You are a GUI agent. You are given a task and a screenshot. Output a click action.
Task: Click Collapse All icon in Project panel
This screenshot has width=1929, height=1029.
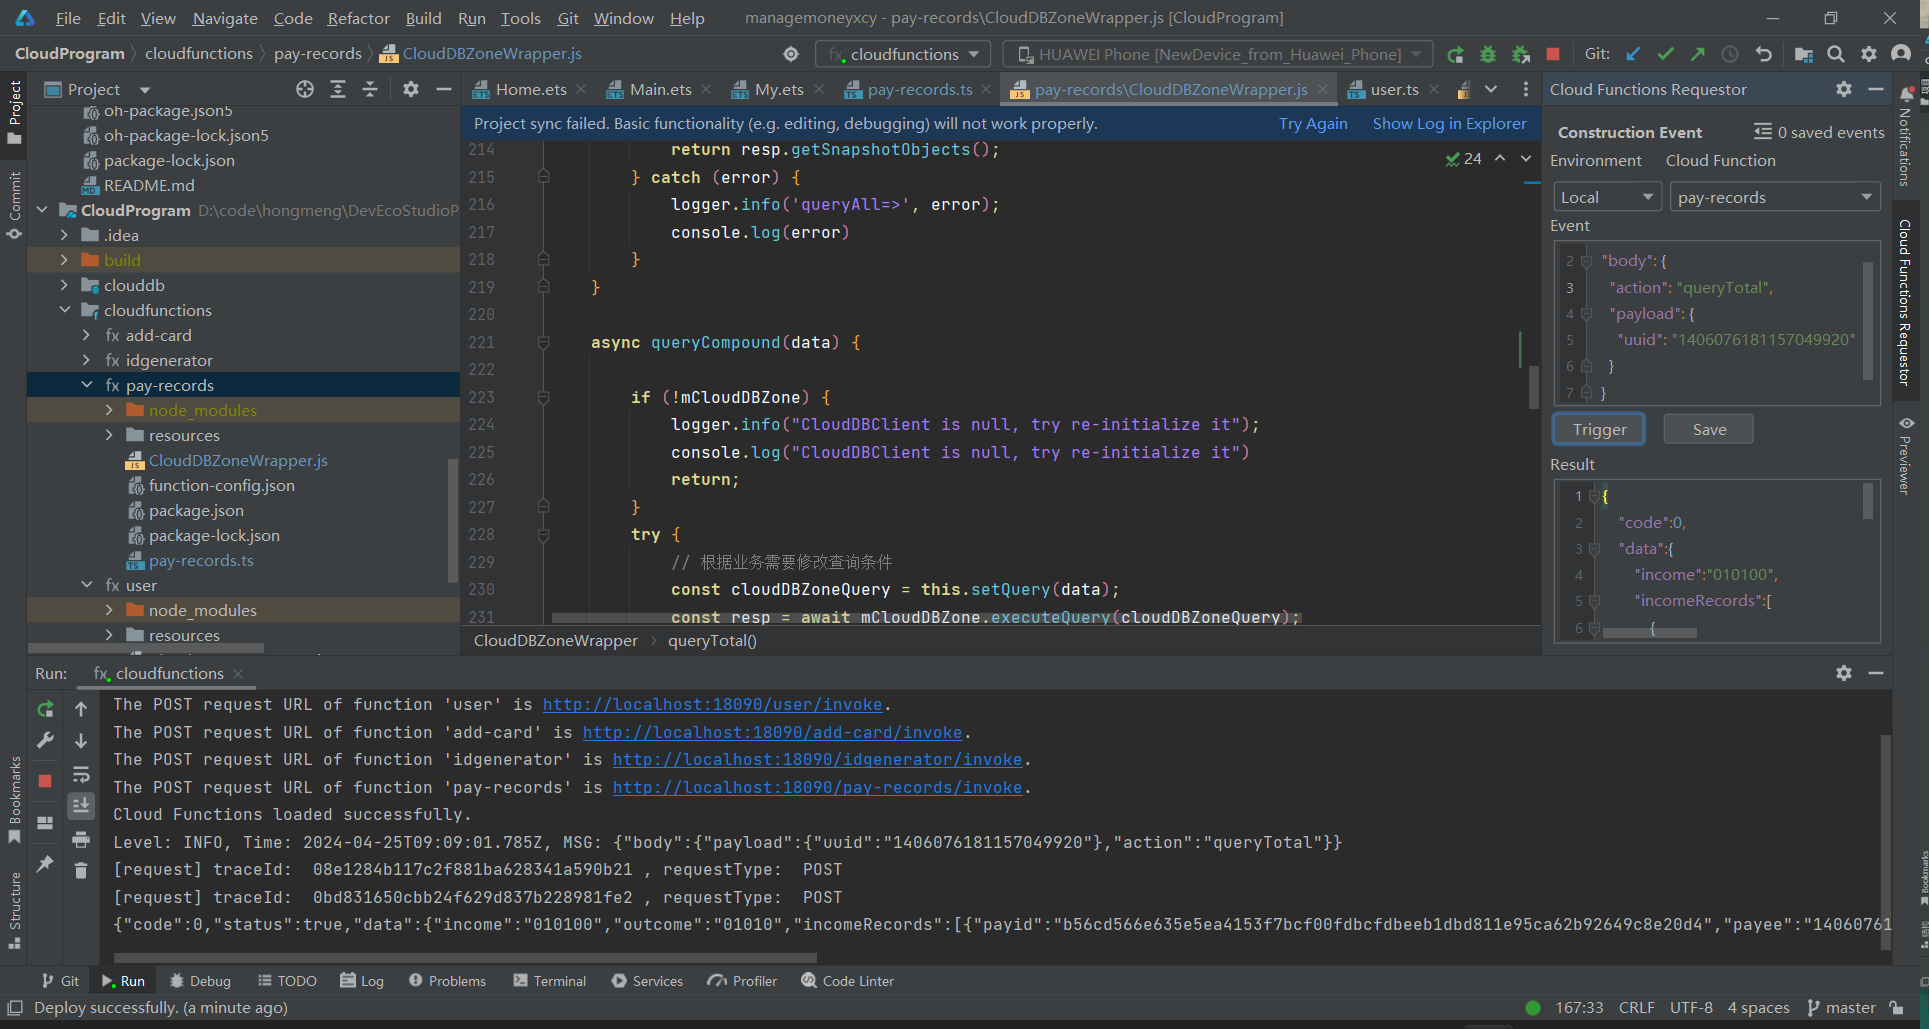pyautogui.click(x=370, y=89)
